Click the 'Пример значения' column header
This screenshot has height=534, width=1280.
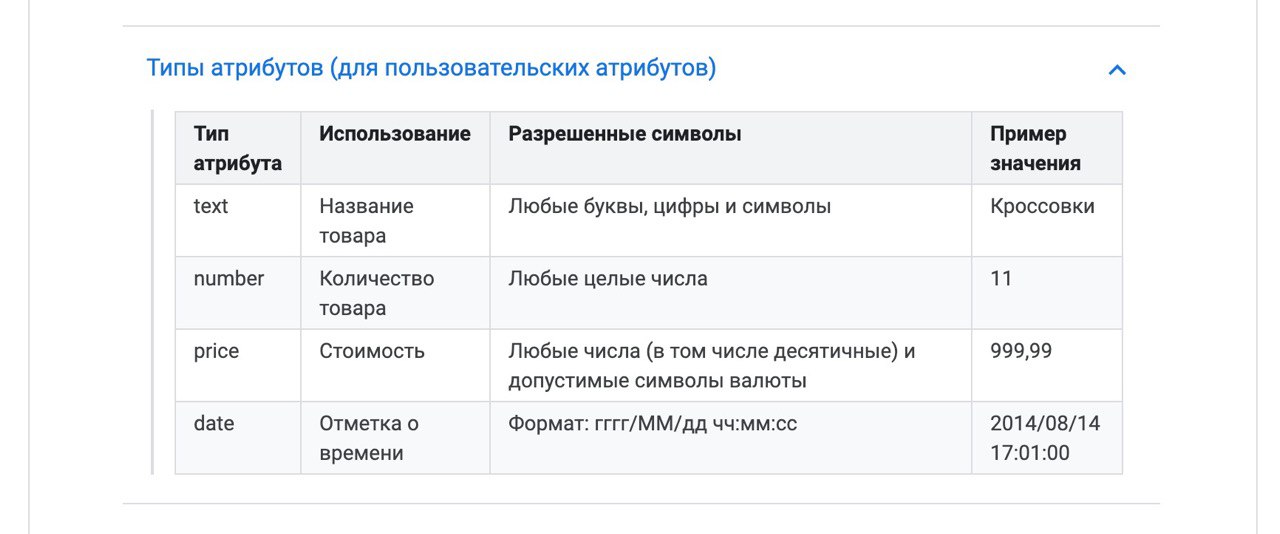[1047, 148]
